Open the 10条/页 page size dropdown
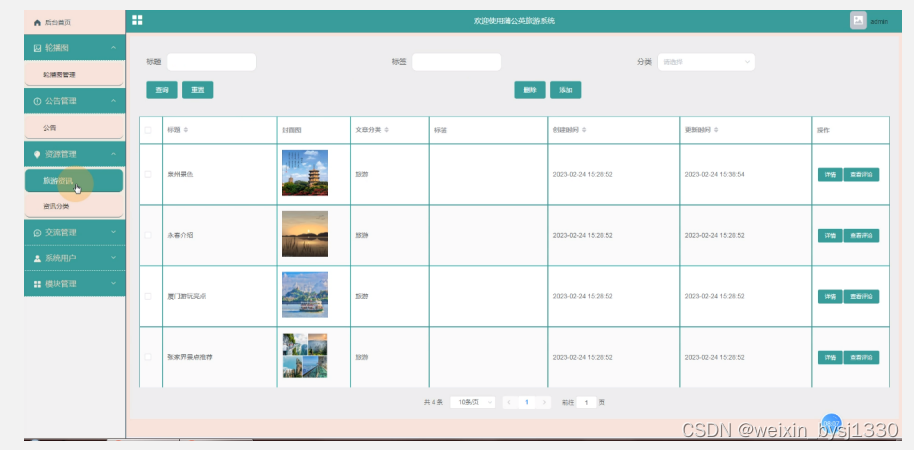The image size is (914, 450). click(x=473, y=402)
